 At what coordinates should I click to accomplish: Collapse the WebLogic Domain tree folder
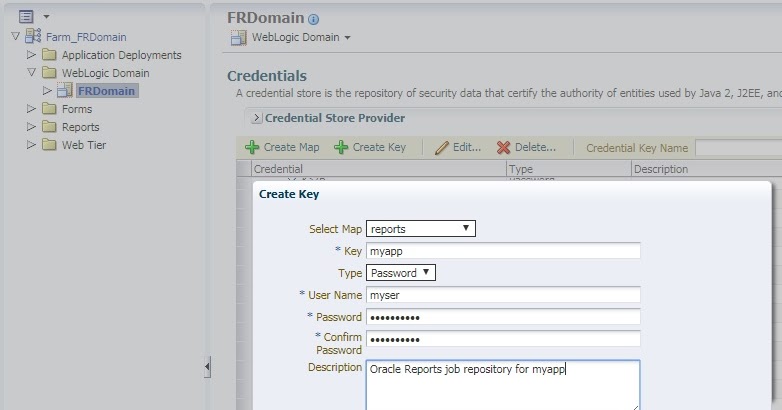click(31, 72)
